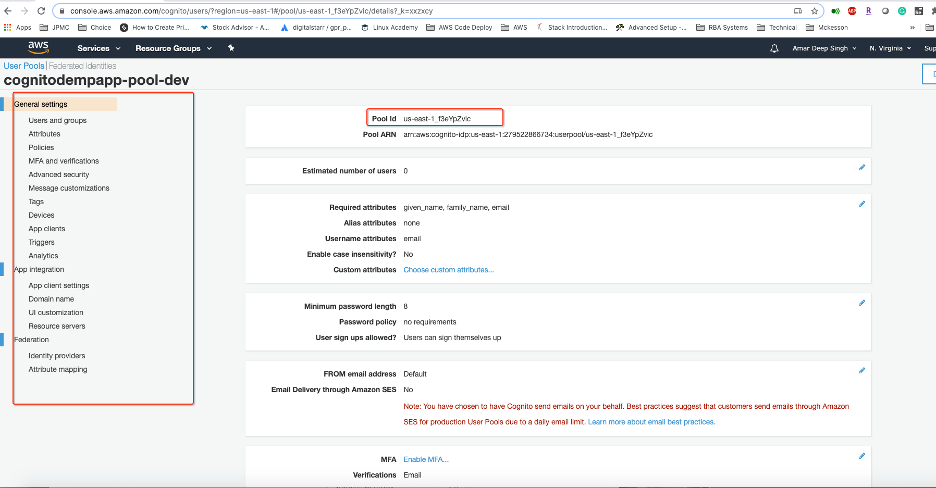Click the Pool Id value us-east-1_f3eYpZvlc
The height and width of the screenshot is (488, 936).
coord(437,119)
